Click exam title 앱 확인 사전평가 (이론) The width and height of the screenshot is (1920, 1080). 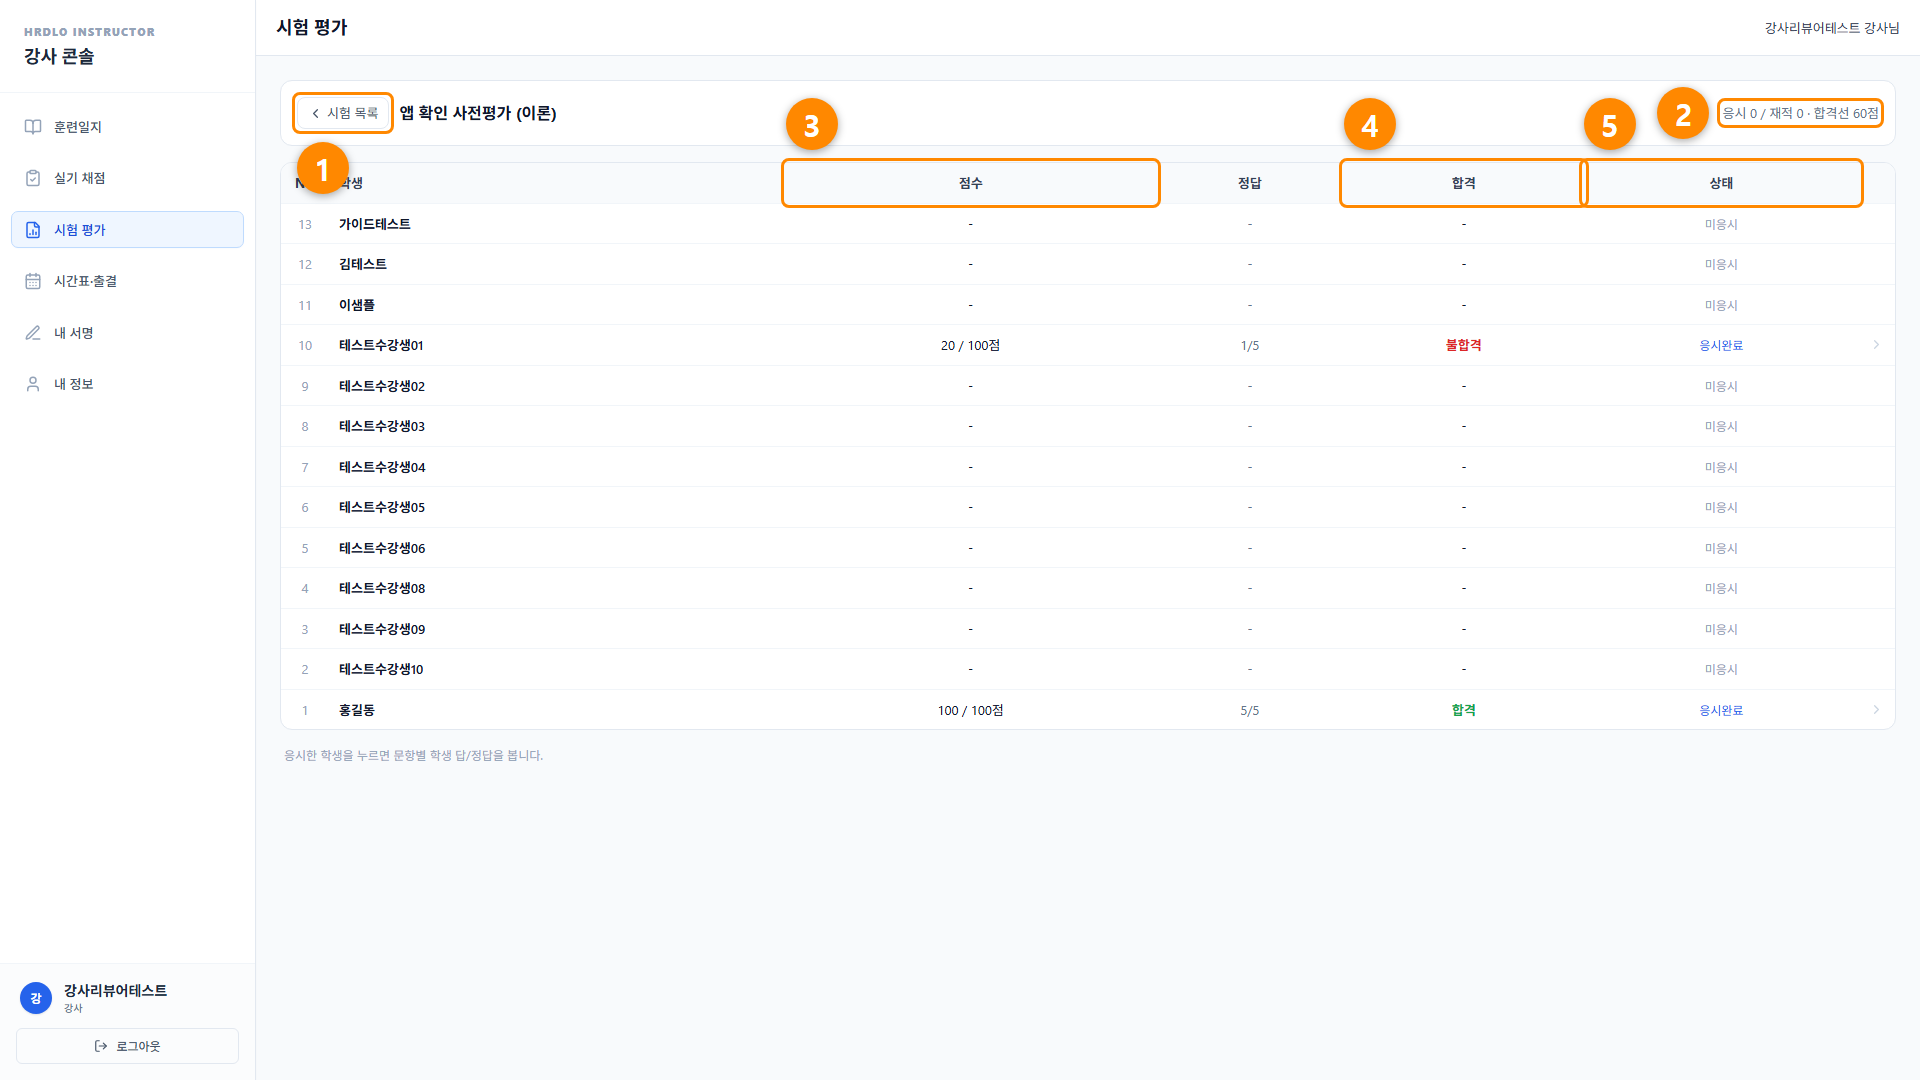[478, 113]
